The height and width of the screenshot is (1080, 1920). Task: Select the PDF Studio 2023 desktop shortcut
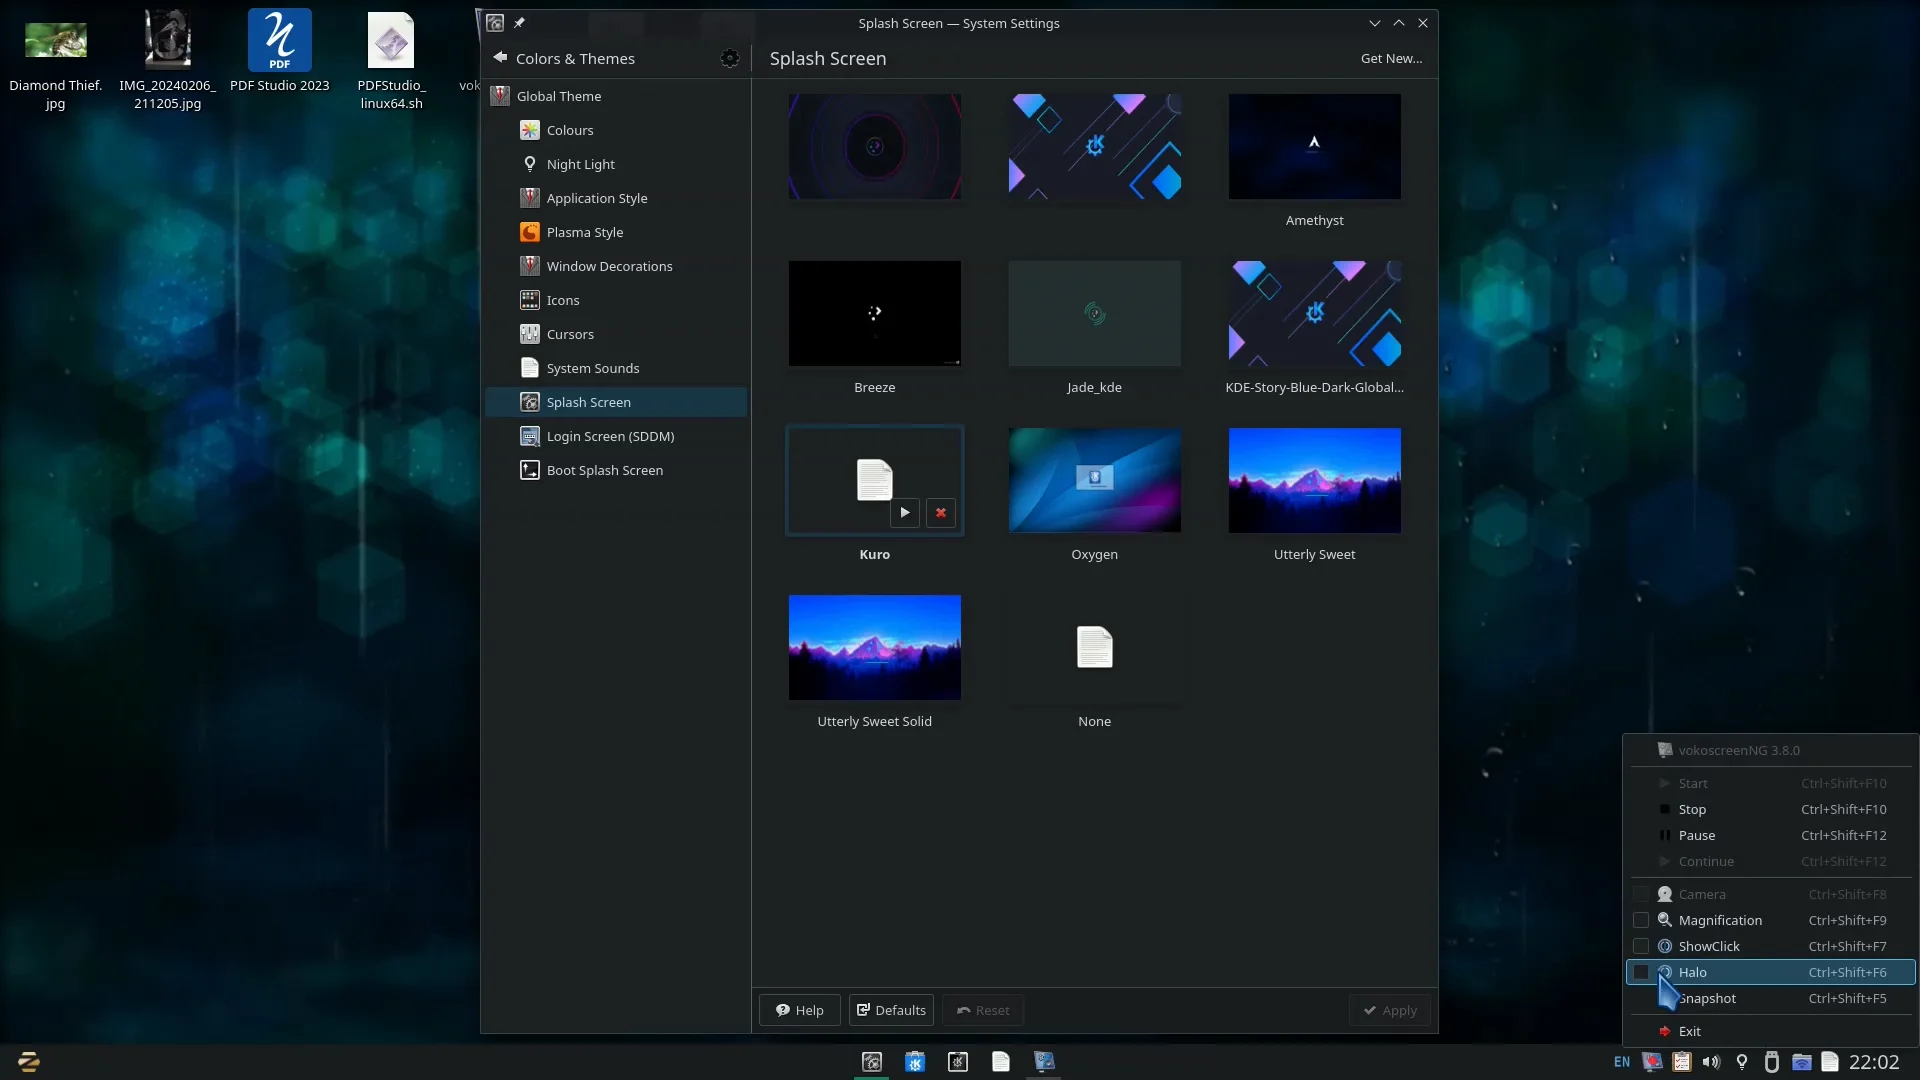click(x=280, y=52)
